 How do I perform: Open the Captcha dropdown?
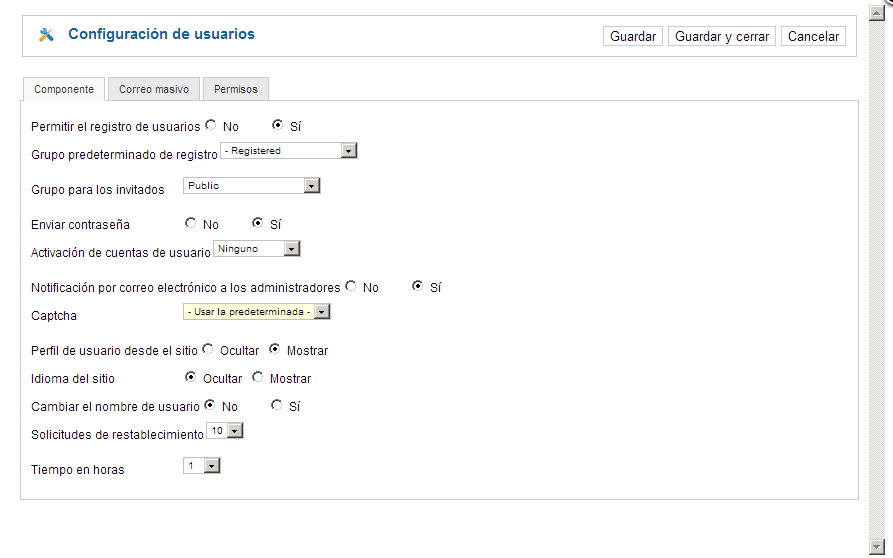click(257, 312)
